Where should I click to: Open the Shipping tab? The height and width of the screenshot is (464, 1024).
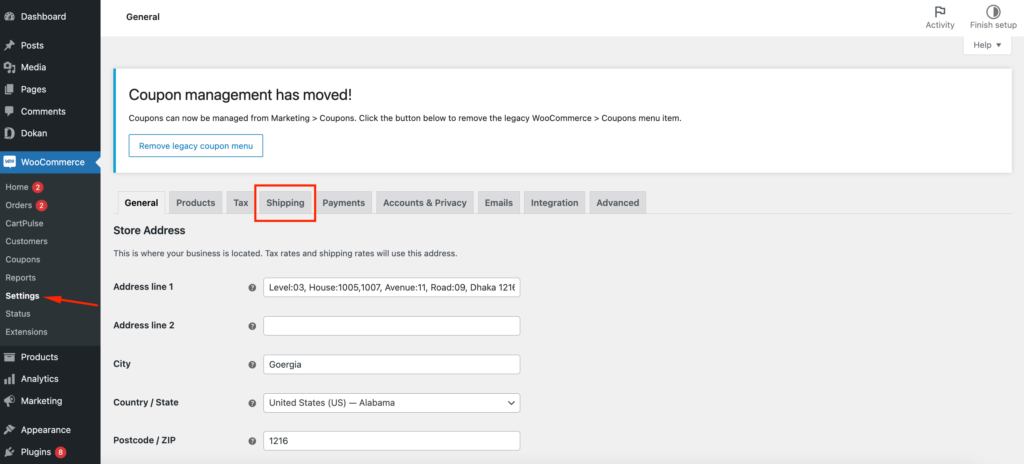(285, 203)
